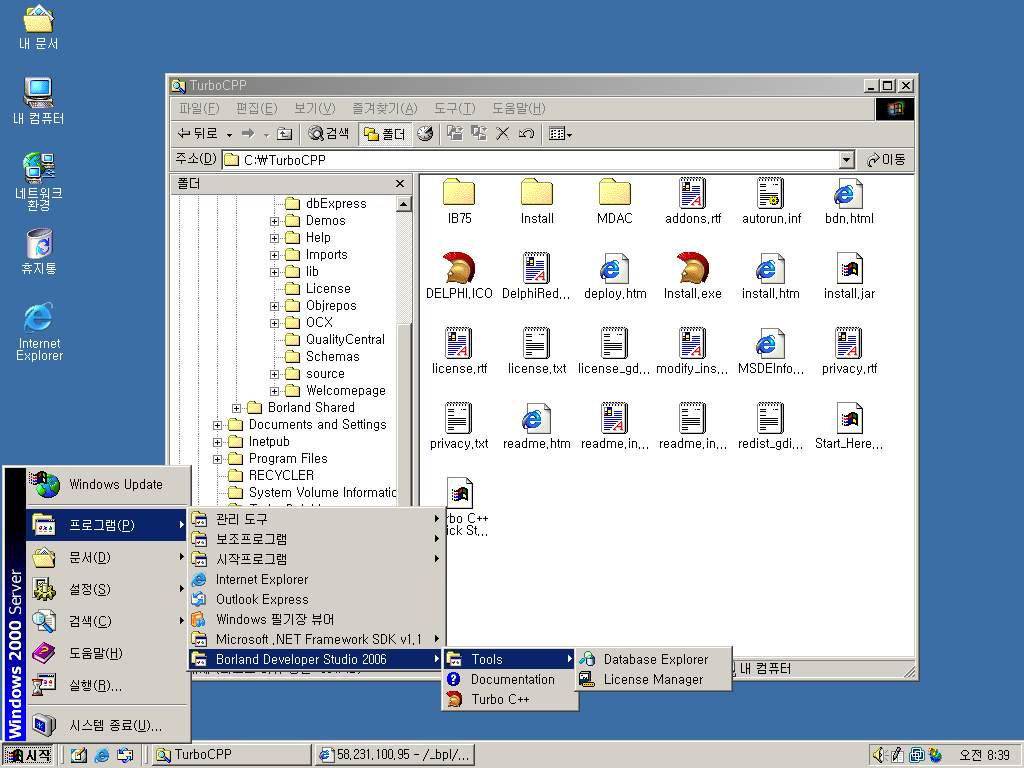Click the Go button beside address bar

pyautogui.click(x=887, y=160)
